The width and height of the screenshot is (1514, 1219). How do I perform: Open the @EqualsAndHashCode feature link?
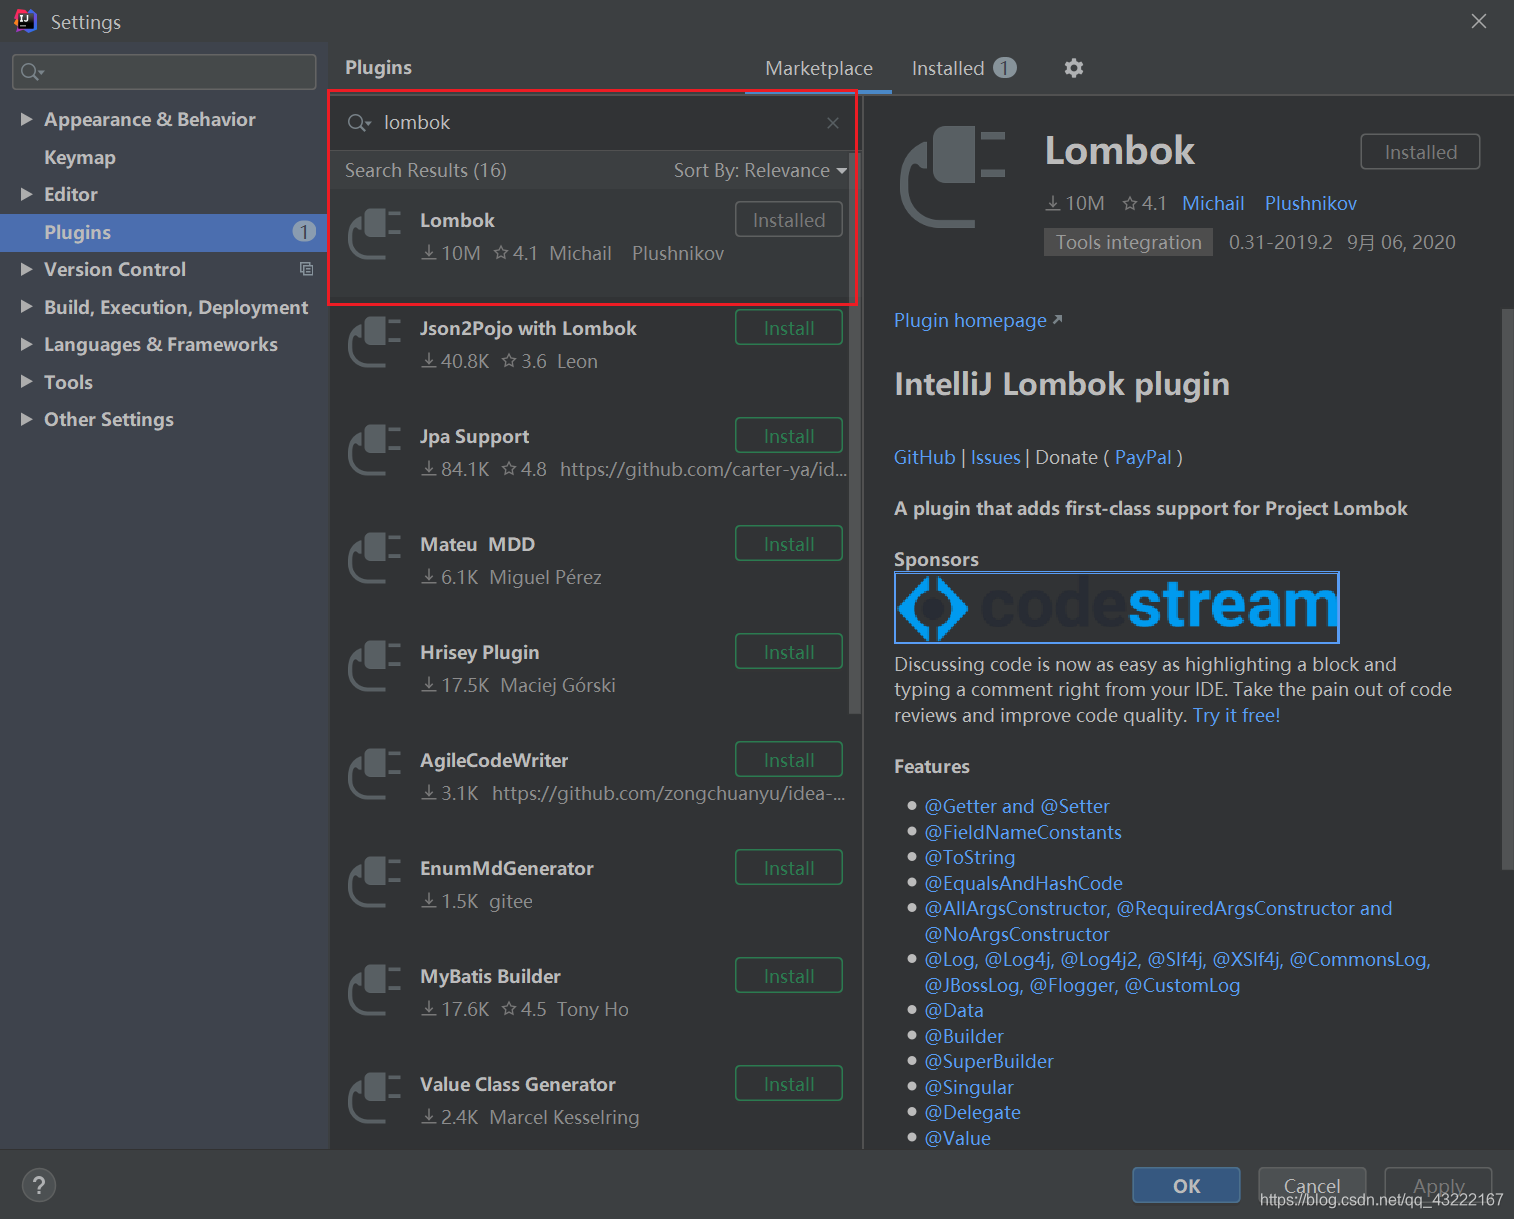pos(1024,883)
